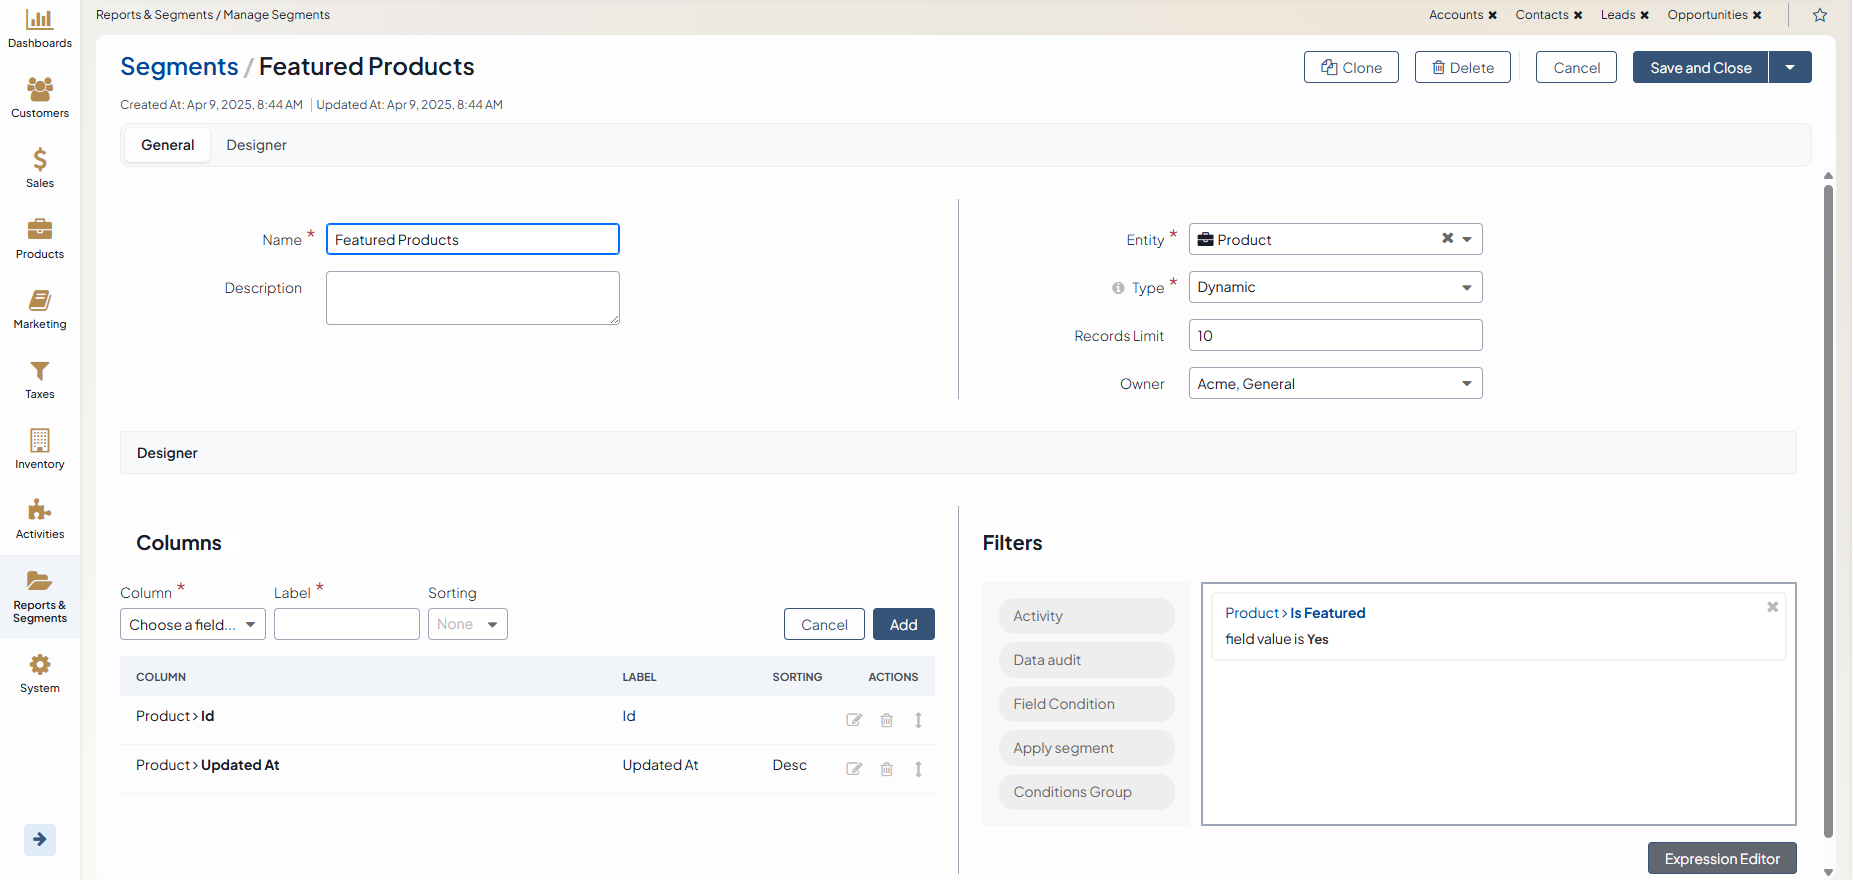Screen dimensions: 1853x880
Task: Delete the Updated At column row
Action: [886, 769]
